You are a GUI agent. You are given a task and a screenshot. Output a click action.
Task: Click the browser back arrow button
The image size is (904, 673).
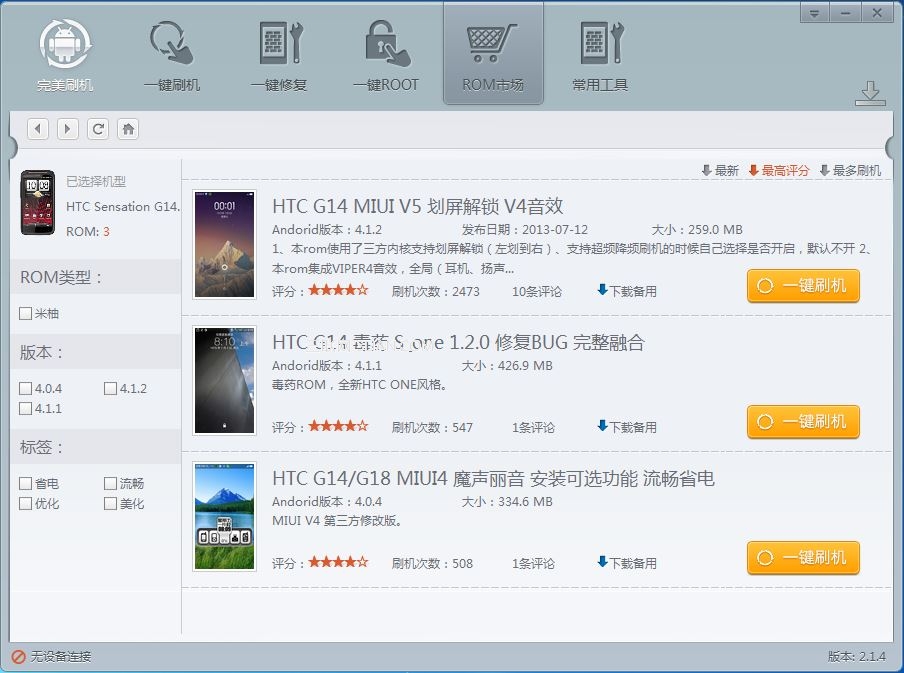(38, 128)
